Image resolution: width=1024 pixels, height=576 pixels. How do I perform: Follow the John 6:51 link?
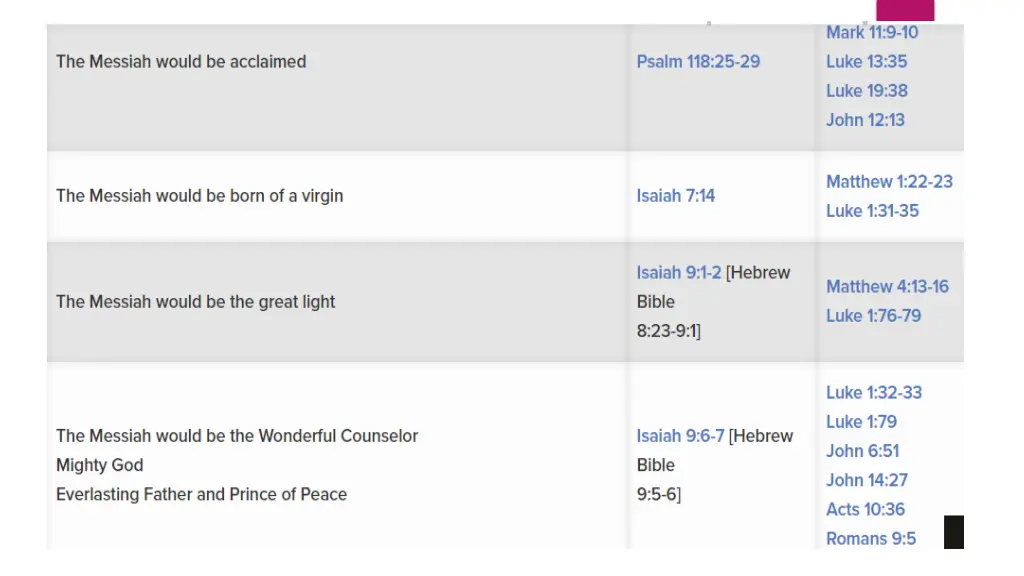(863, 451)
